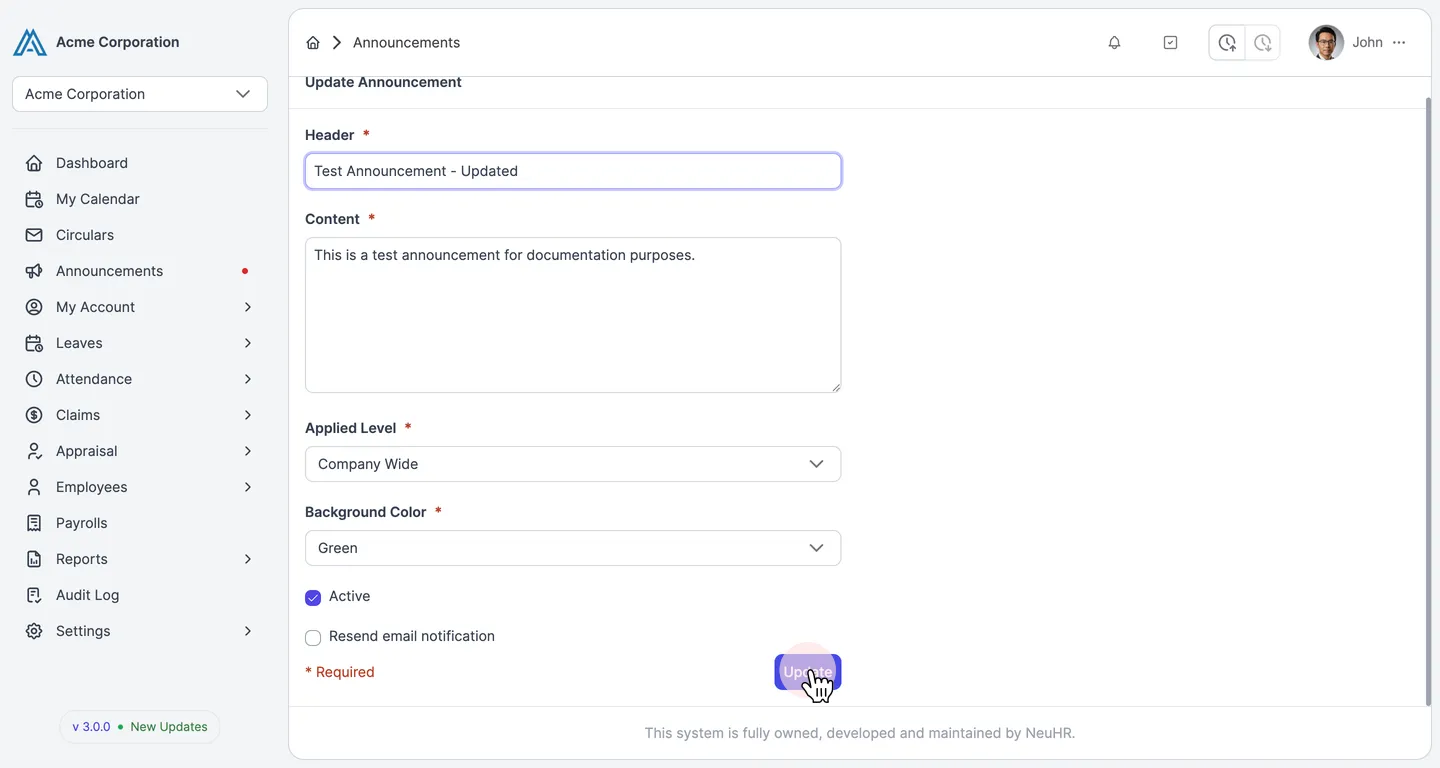Click the Announcements megaphone icon

(x=34, y=271)
